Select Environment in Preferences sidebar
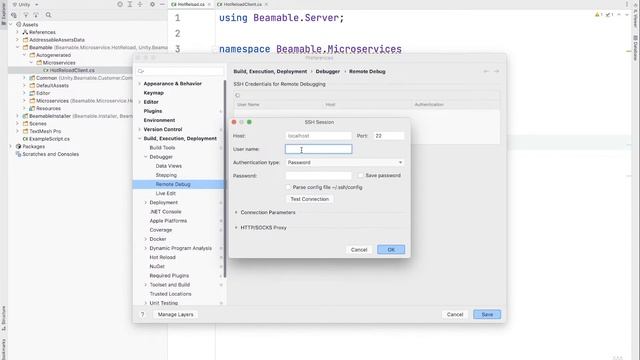Viewport: 640px width, 360px height. coord(159,120)
